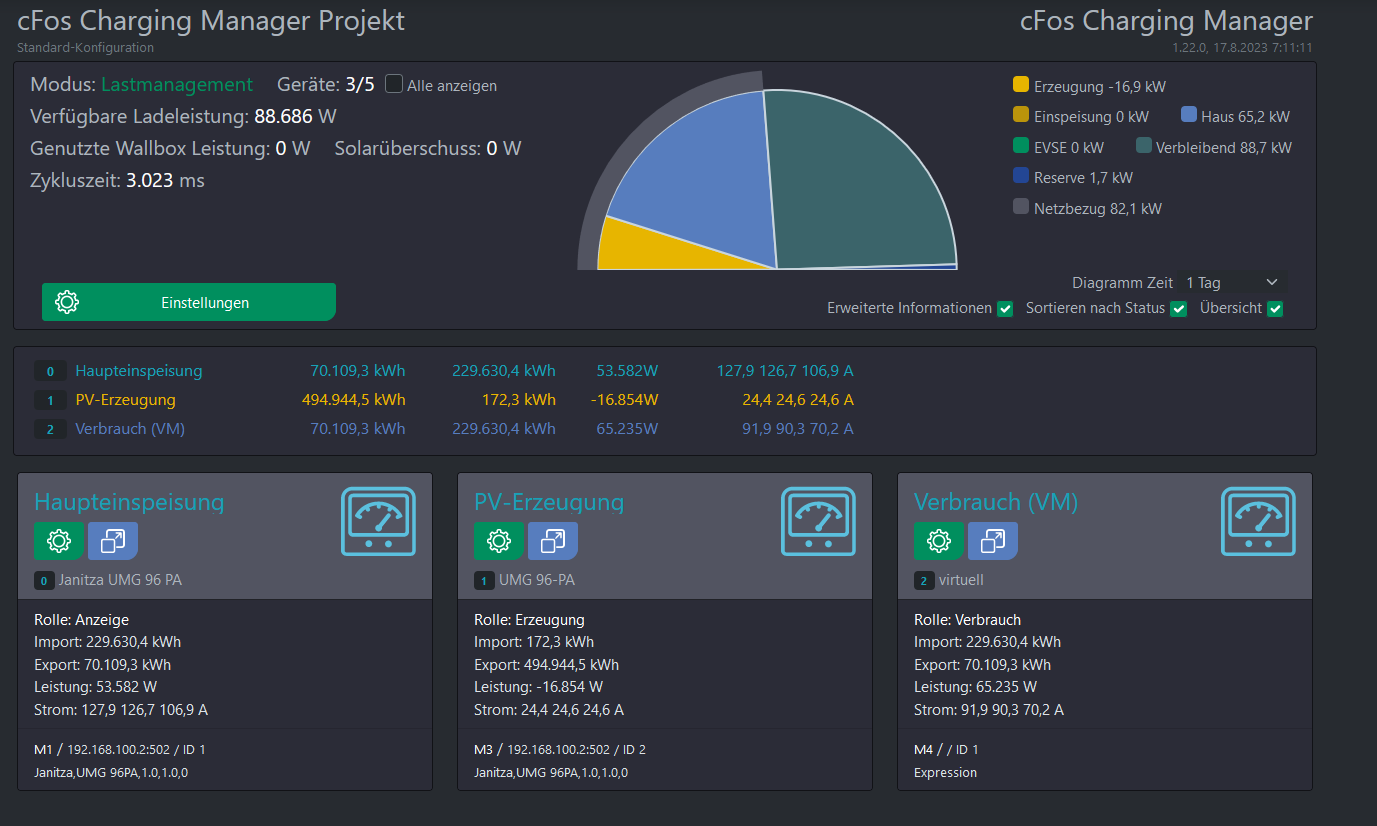
Task: Click M3 / 192.168.100.2:502 / ID 2 address
Action: (x=560, y=750)
